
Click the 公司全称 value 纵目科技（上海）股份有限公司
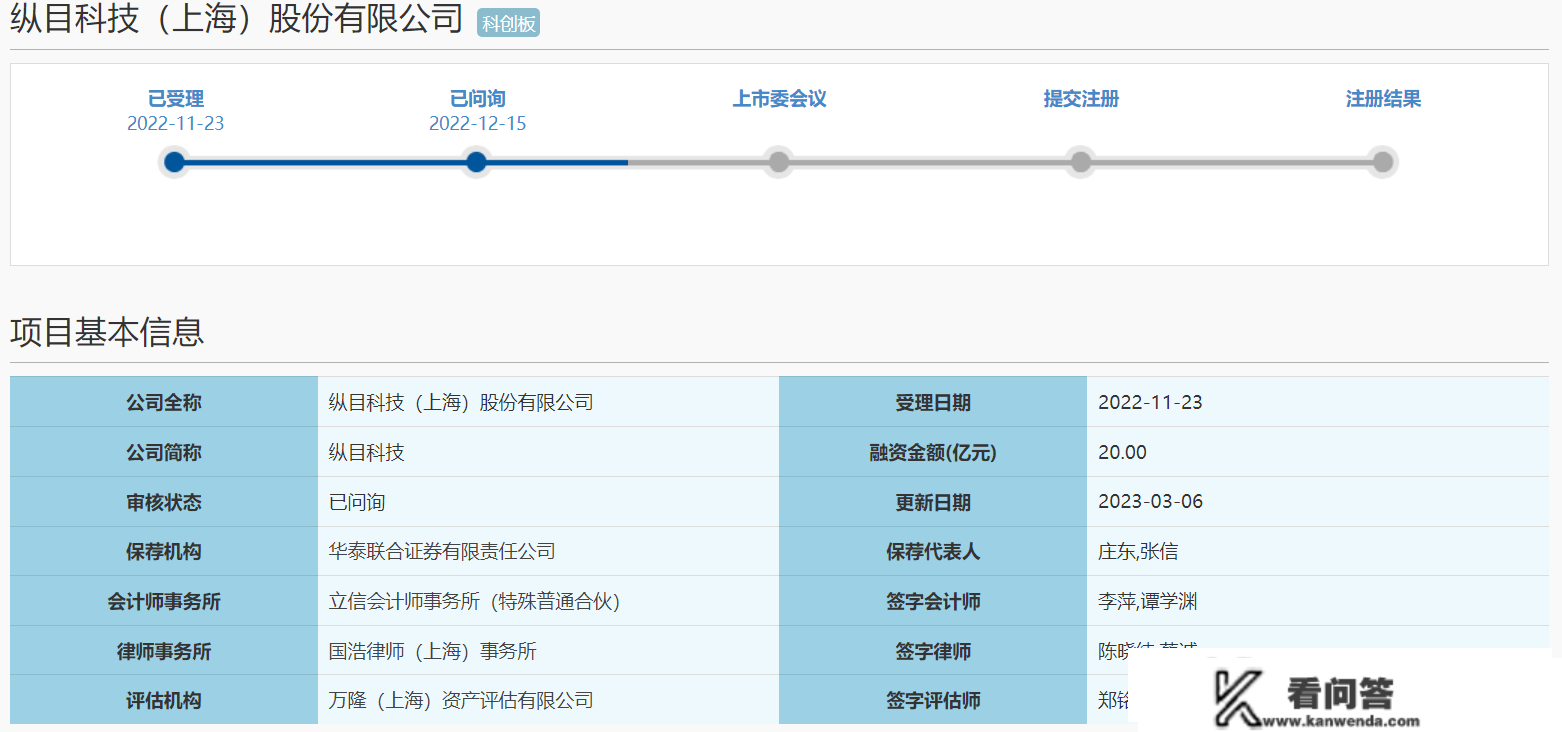click(x=461, y=402)
